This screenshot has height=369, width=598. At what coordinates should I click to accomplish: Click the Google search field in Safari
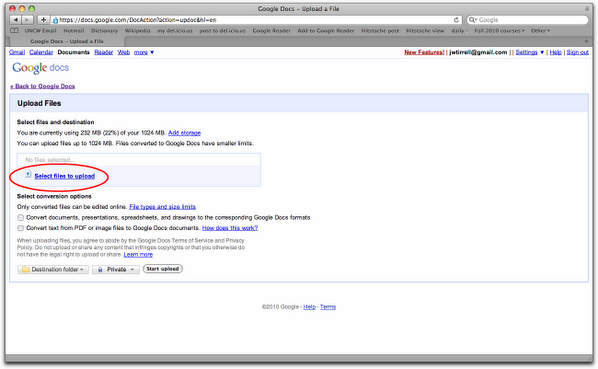527,20
